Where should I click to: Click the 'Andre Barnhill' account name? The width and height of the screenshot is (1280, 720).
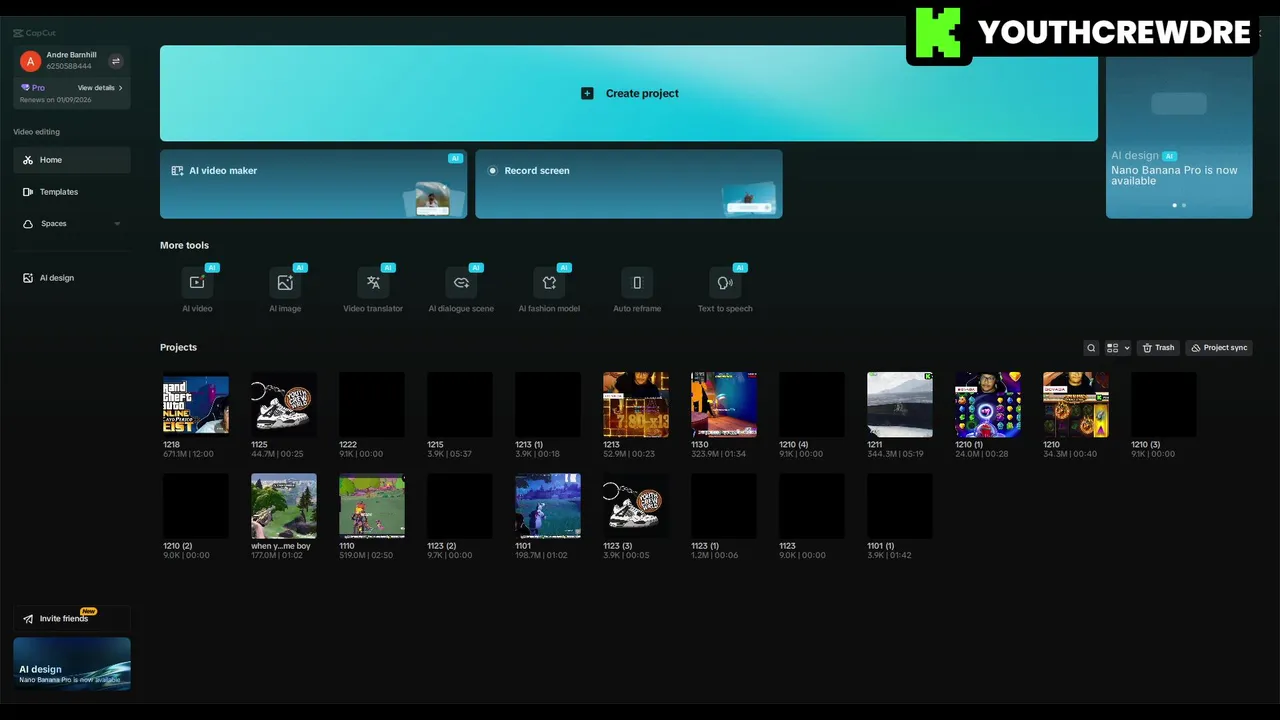click(72, 55)
